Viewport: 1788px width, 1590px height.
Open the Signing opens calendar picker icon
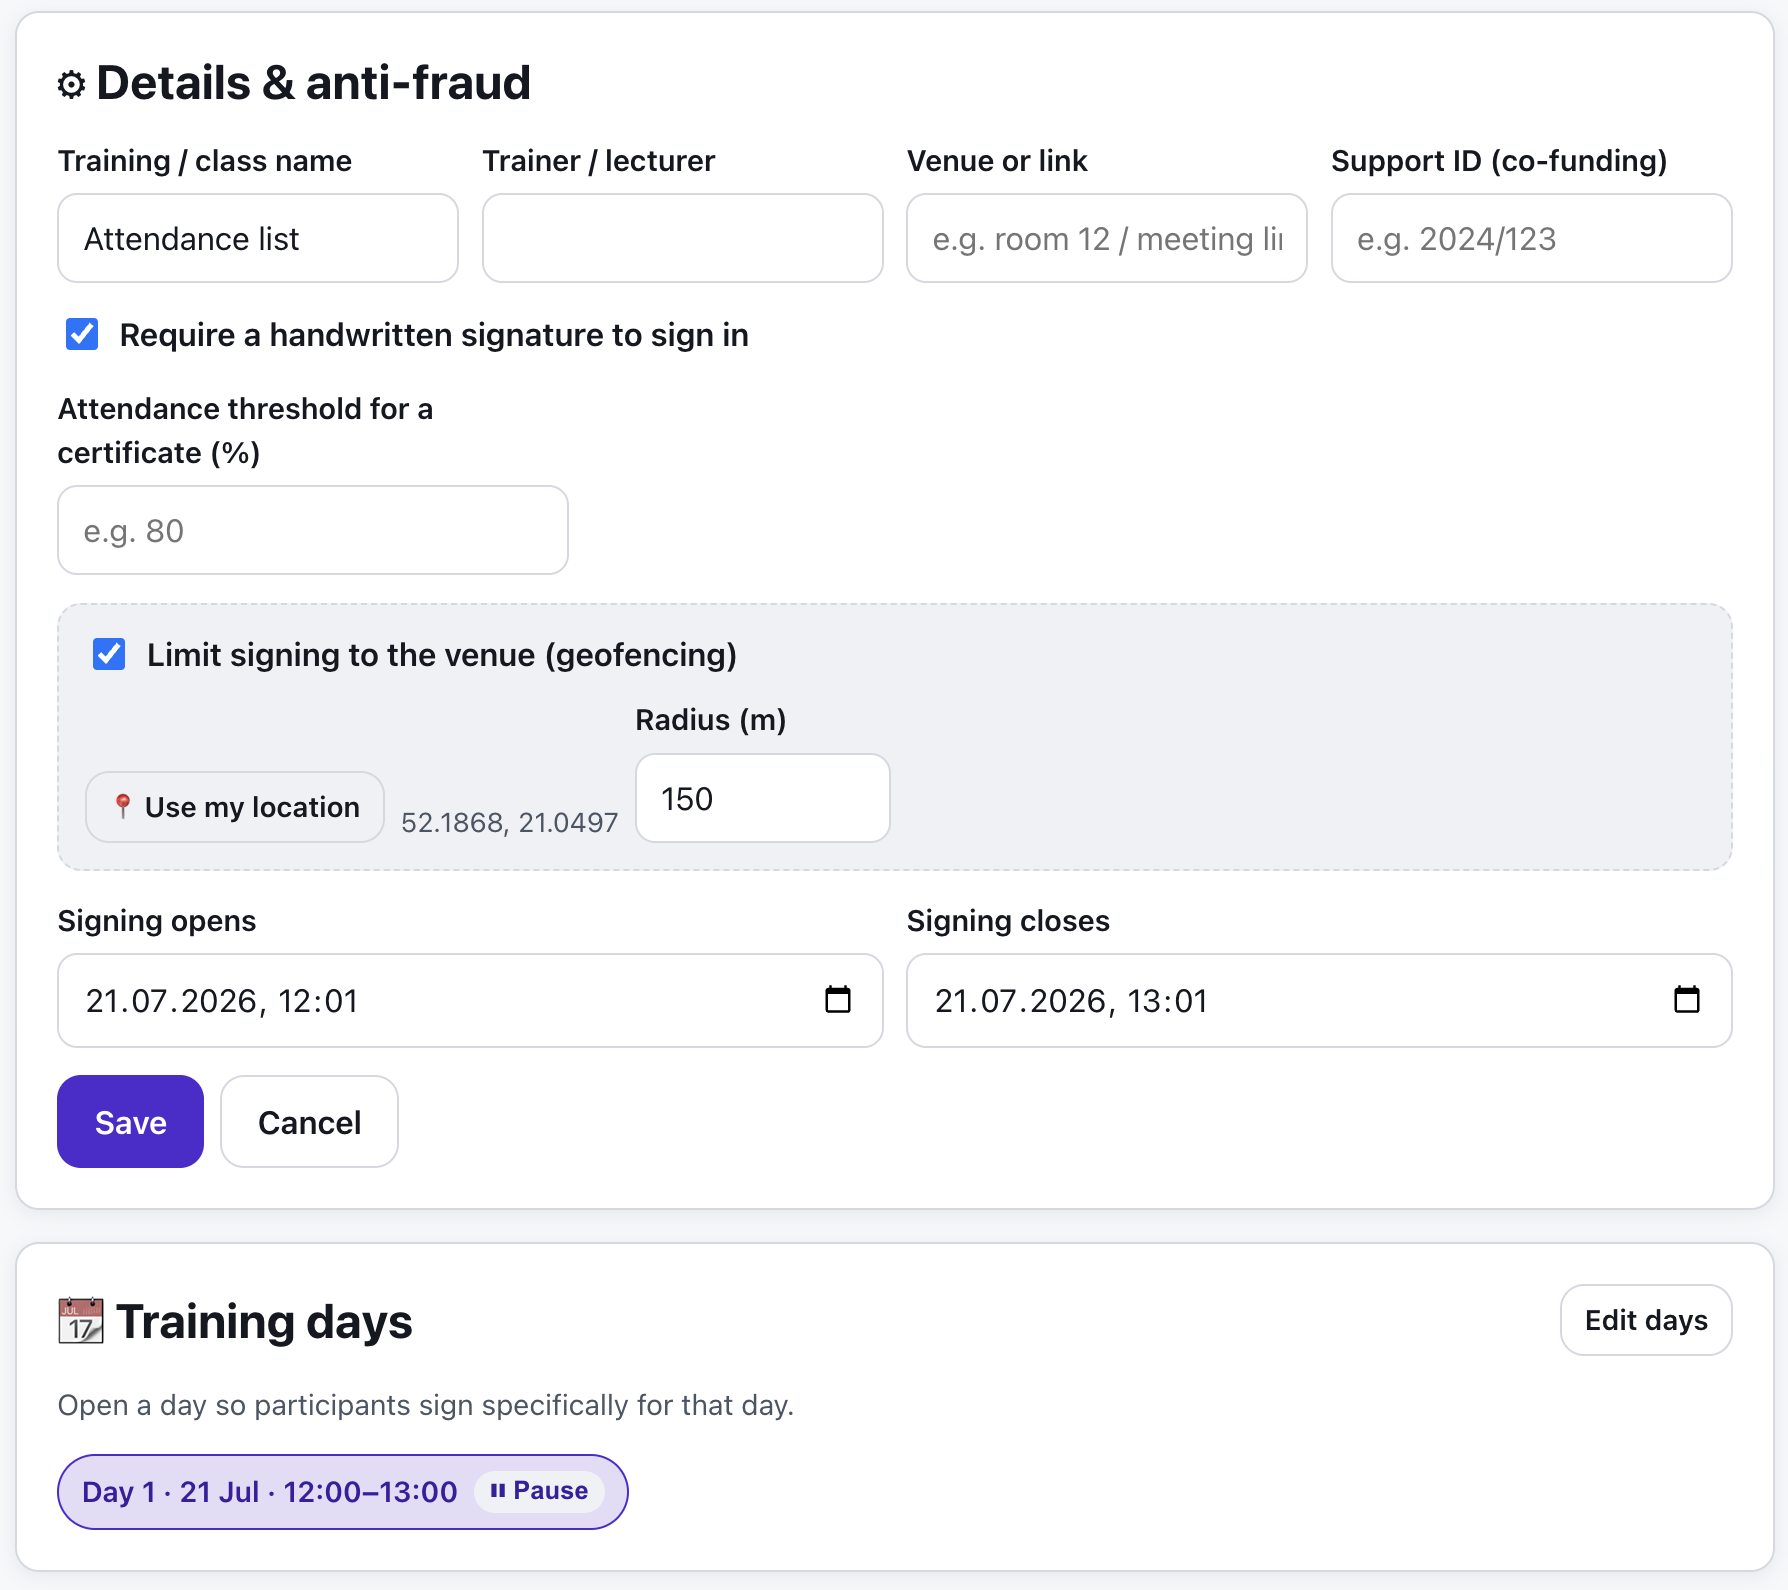click(838, 999)
